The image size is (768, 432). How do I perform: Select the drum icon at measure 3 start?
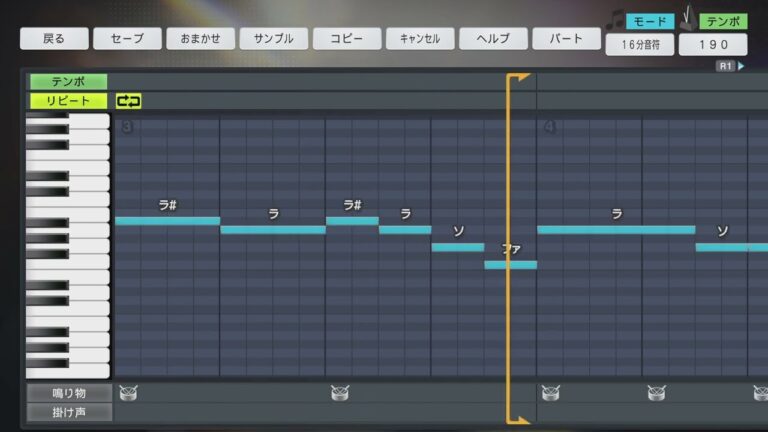128,393
